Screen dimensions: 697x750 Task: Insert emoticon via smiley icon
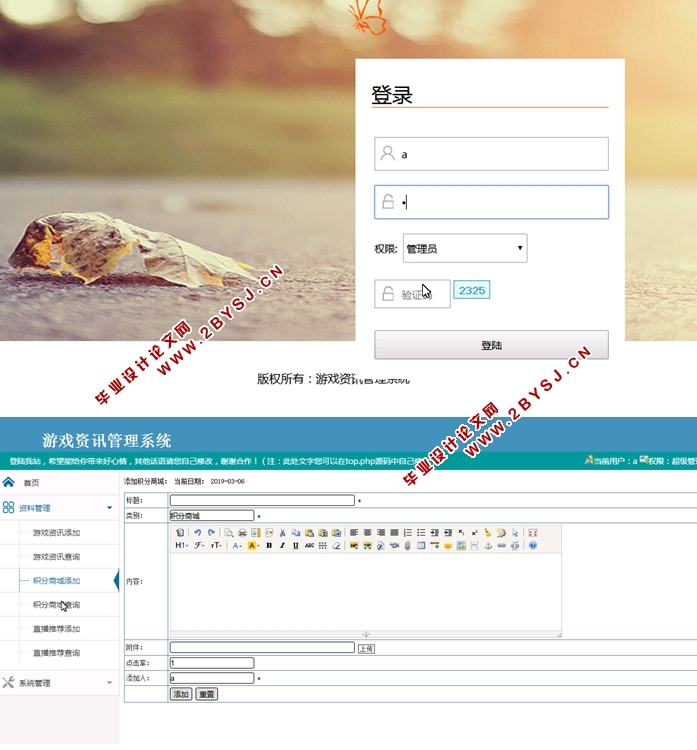[448, 545]
